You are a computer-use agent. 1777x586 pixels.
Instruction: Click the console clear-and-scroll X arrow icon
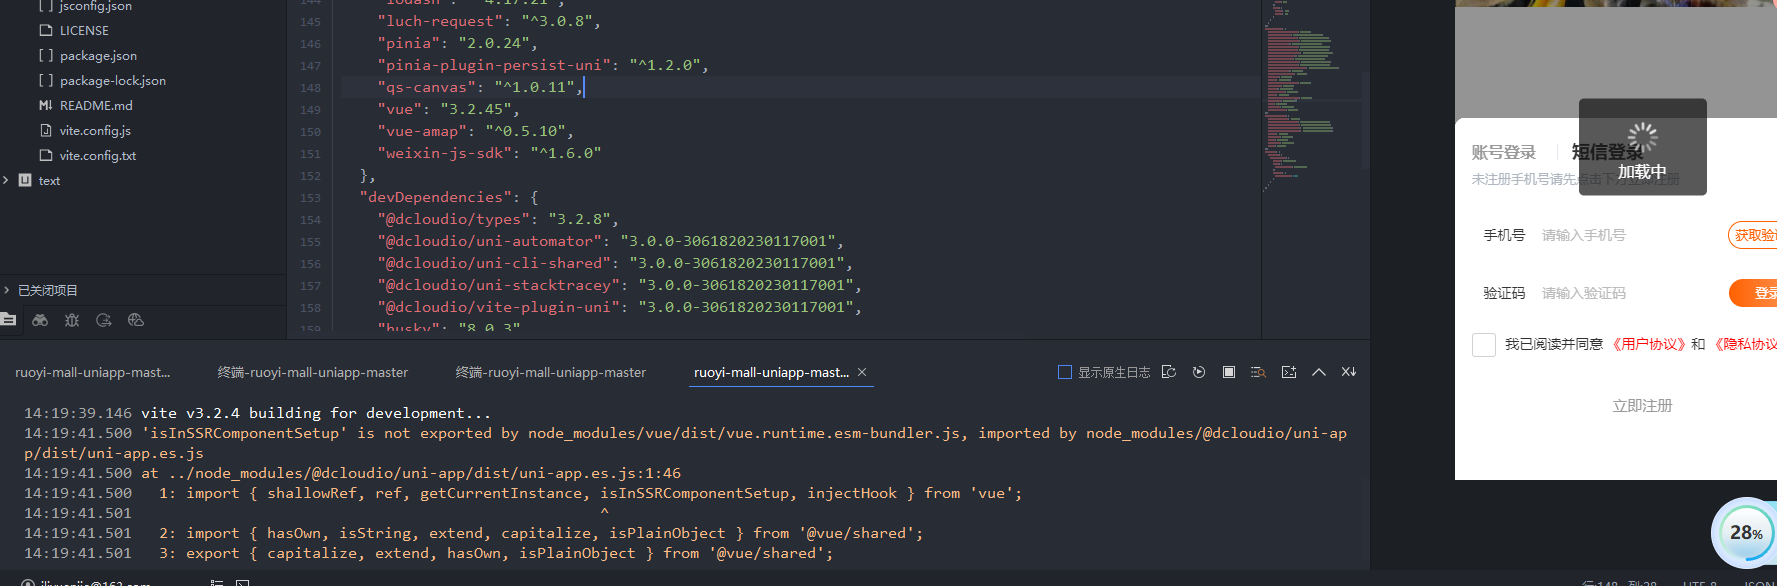(x=1349, y=372)
